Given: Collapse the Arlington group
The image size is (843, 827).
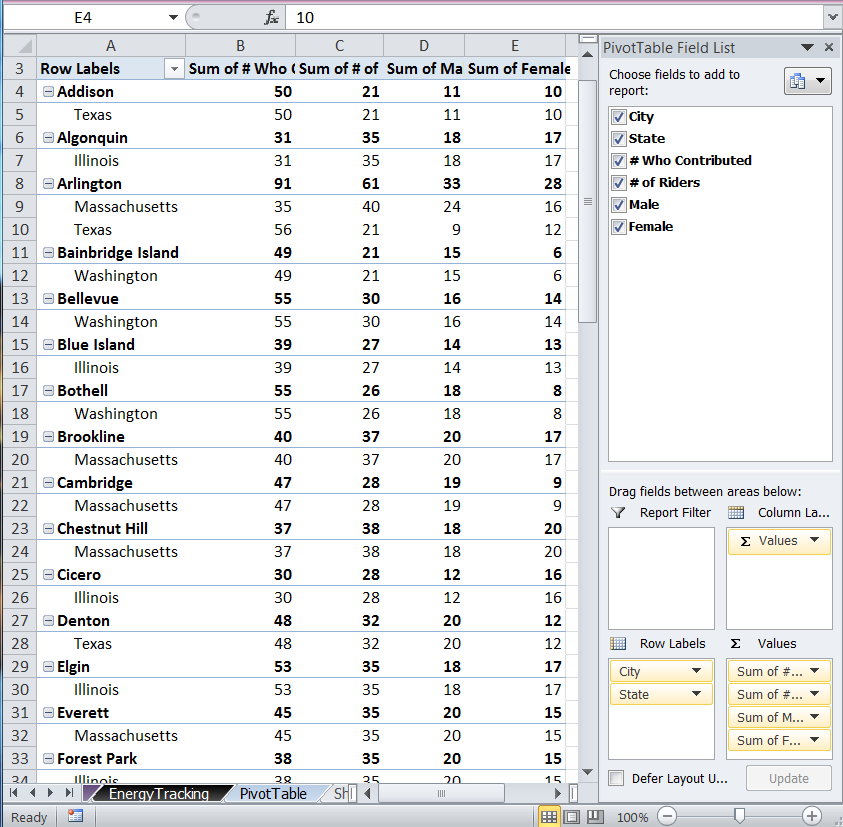Looking at the screenshot, I should (48, 184).
